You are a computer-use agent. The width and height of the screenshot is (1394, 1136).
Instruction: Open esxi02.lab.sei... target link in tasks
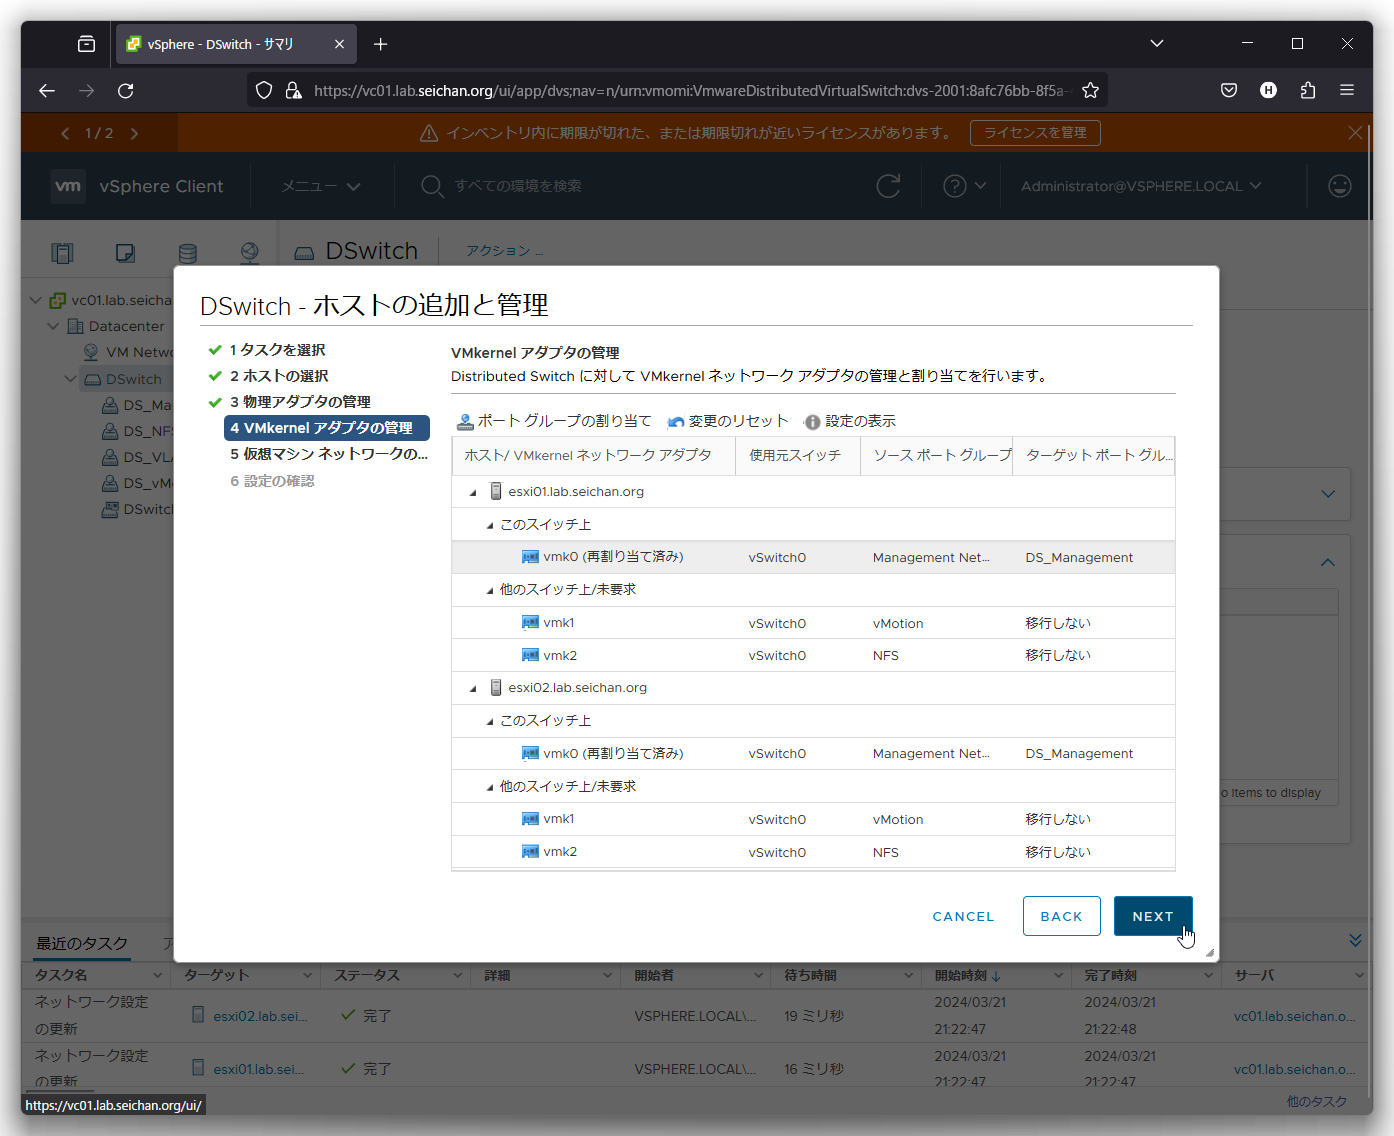(260, 1016)
